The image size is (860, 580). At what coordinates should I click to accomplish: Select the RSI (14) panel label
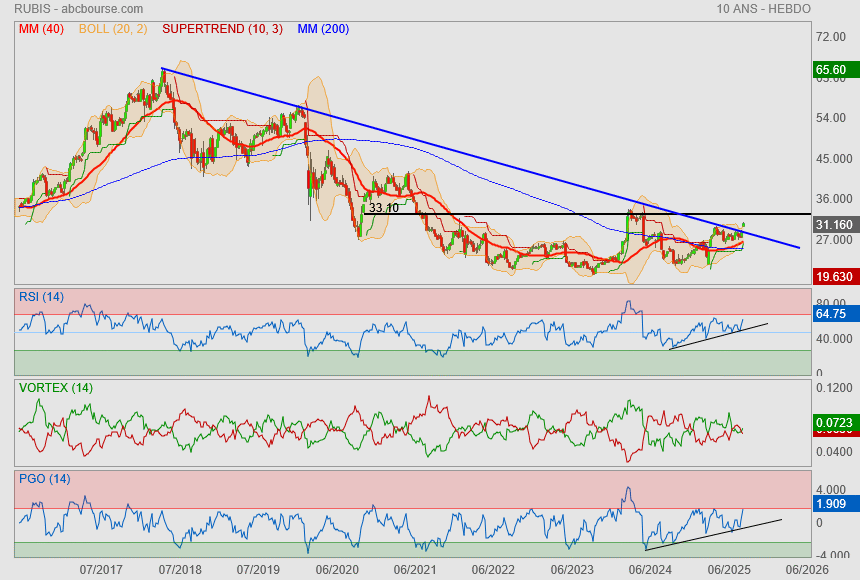pos(42,296)
